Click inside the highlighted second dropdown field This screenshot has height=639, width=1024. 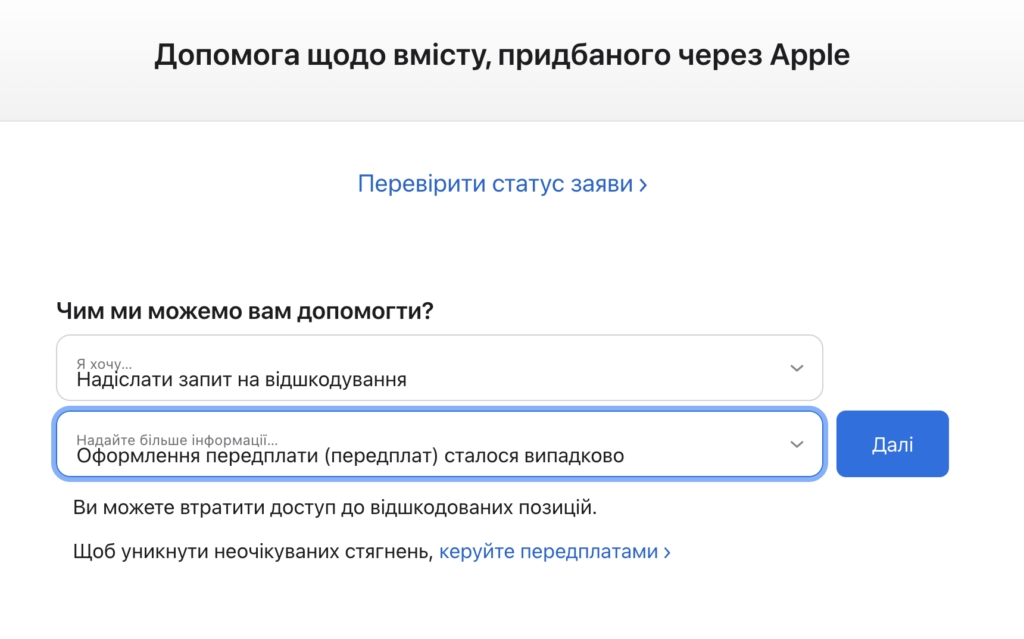440,444
